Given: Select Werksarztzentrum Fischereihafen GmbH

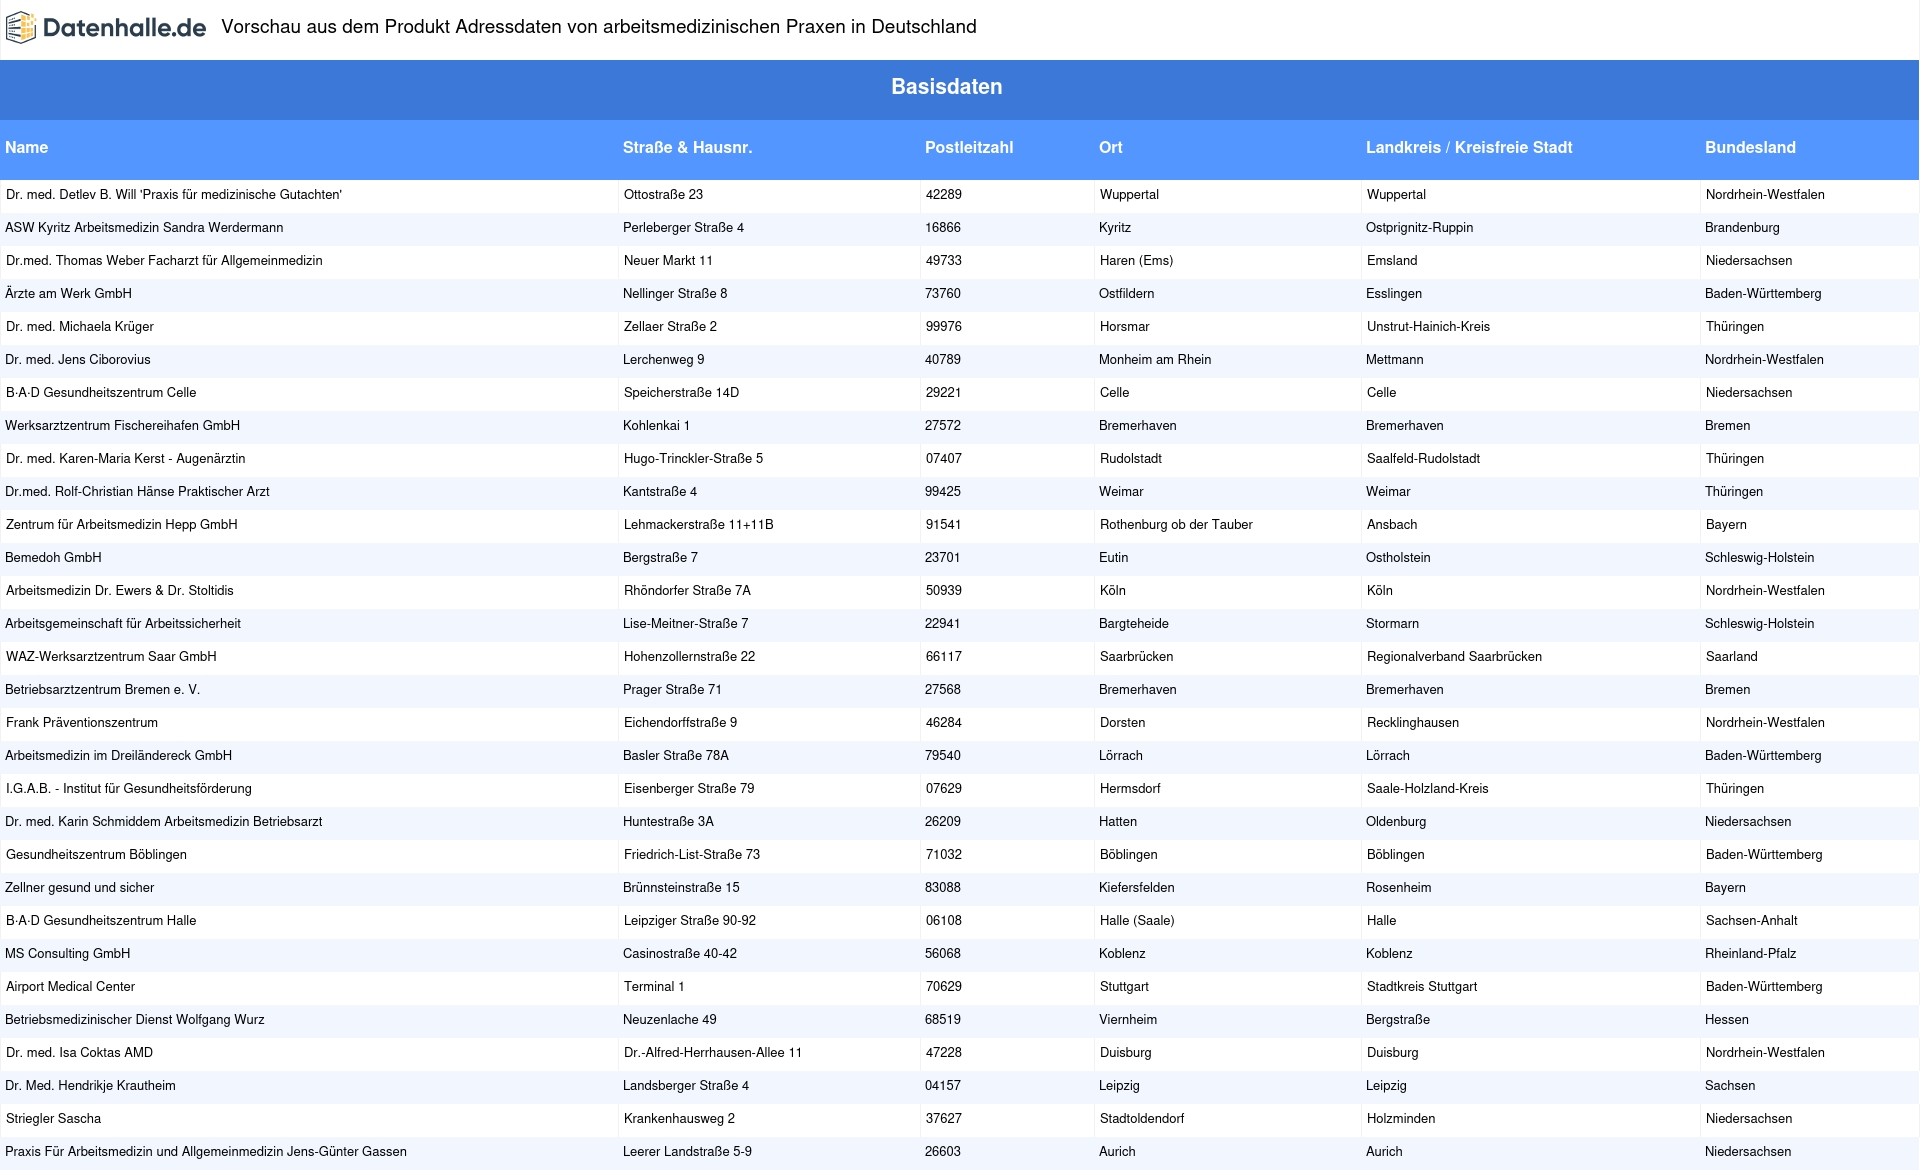Looking at the screenshot, I should coord(122,426).
